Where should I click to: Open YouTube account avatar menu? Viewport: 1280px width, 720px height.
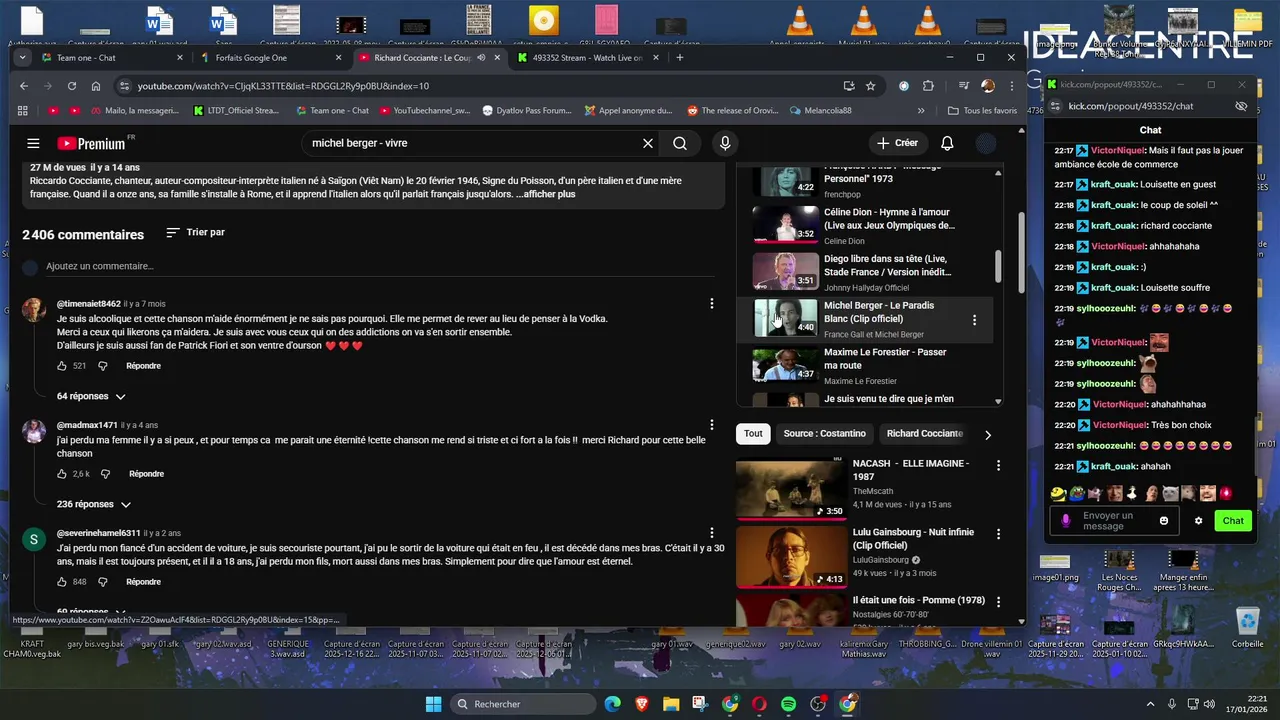click(986, 143)
